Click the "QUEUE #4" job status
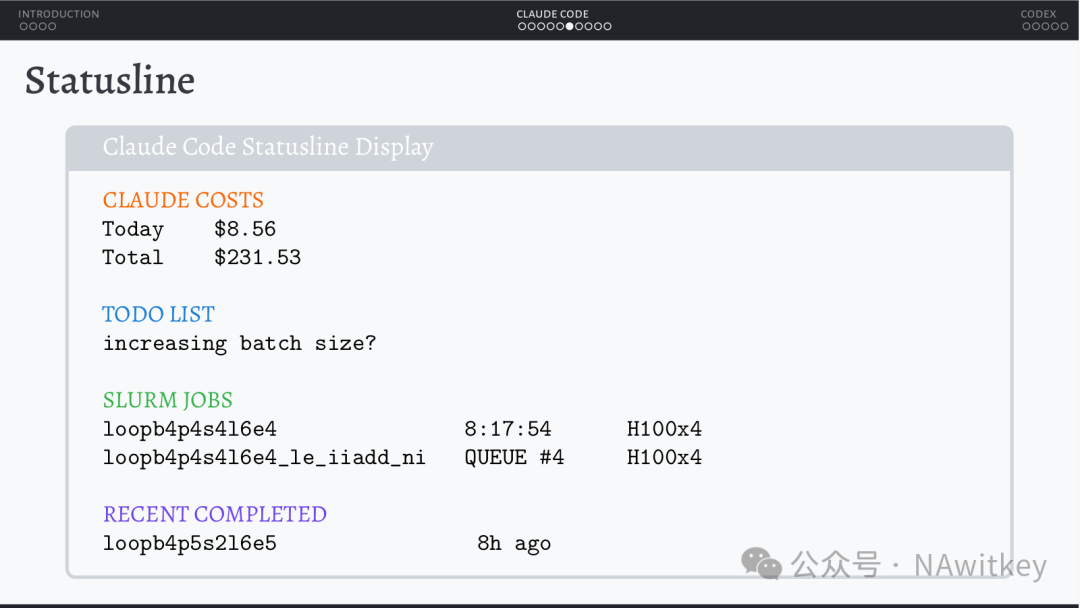The height and width of the screenshot is (608, 1080). [x=514, y=457]
